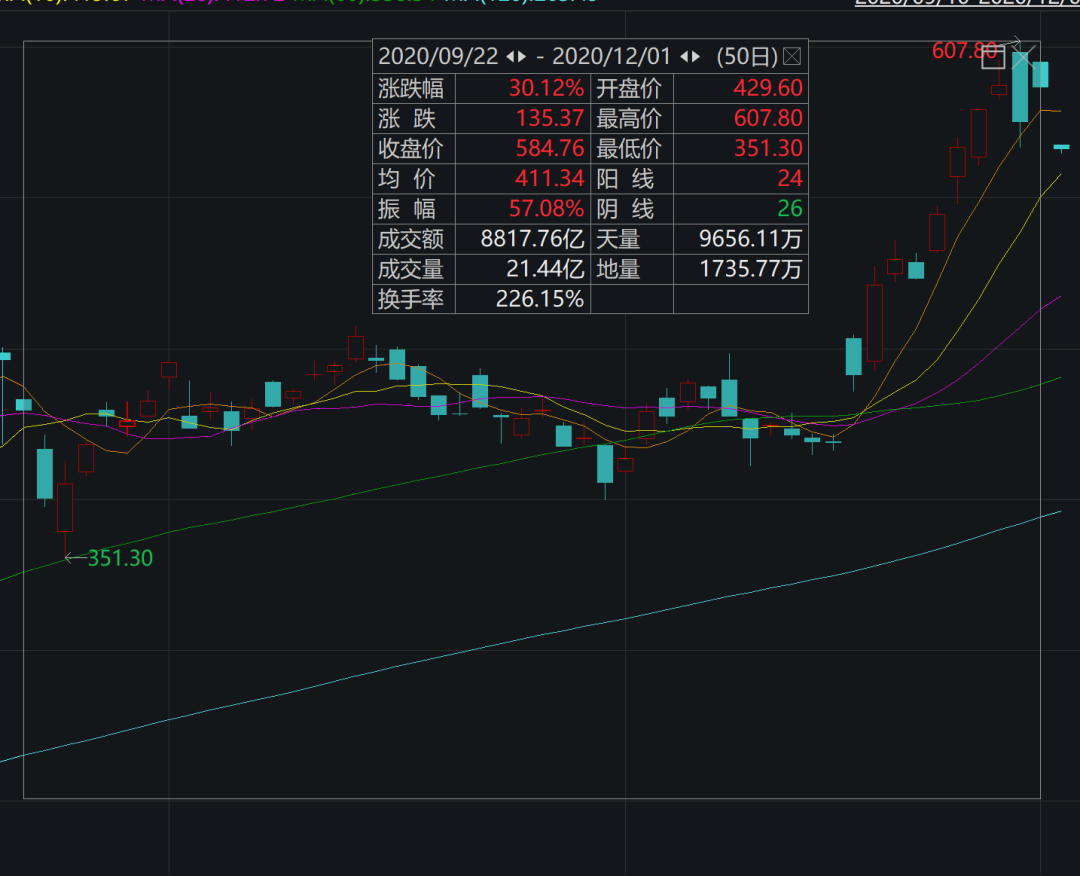Click the 351.30 low price marker
Image resolution: width=1080 pixels, height=876 pixels.
coord(120,558)
